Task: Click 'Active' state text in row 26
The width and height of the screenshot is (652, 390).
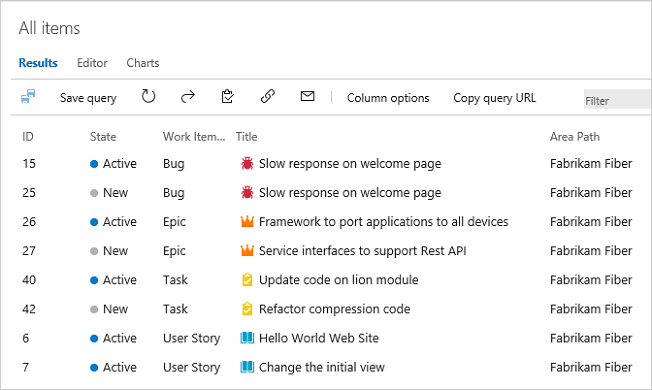Action: click(x=120, y=222)
